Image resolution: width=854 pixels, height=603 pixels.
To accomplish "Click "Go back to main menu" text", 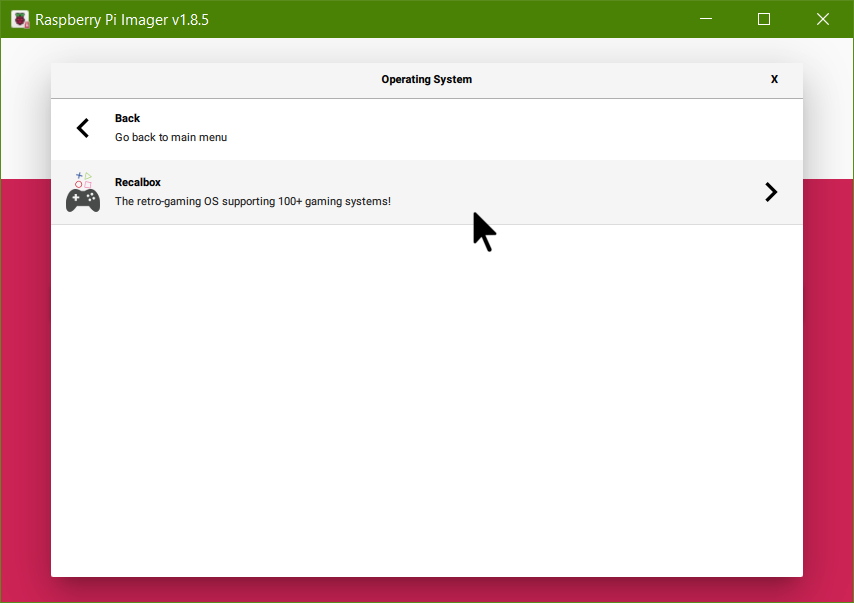I will [x=171, y=137].
